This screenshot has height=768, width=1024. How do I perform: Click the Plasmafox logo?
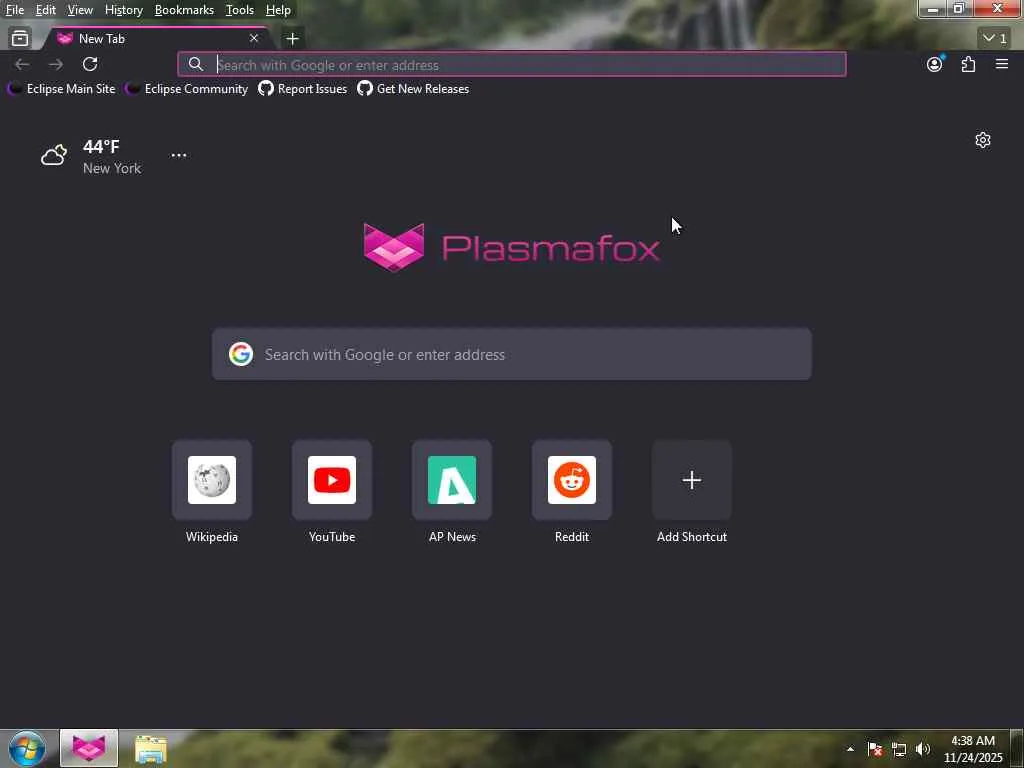coord(511,248)
